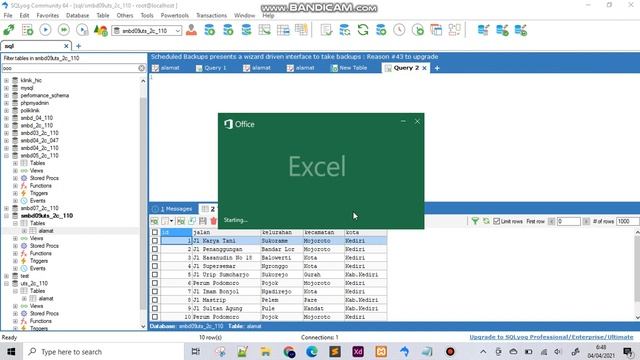The image size is (640, 360).
Task: Switch to the New Table tab
Action: pos(349,68)
